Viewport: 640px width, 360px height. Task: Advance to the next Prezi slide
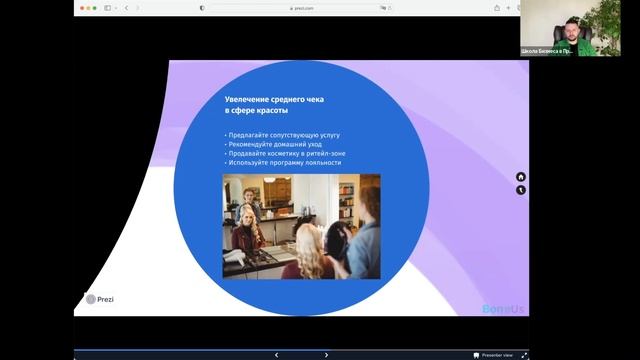coord(326,355)
